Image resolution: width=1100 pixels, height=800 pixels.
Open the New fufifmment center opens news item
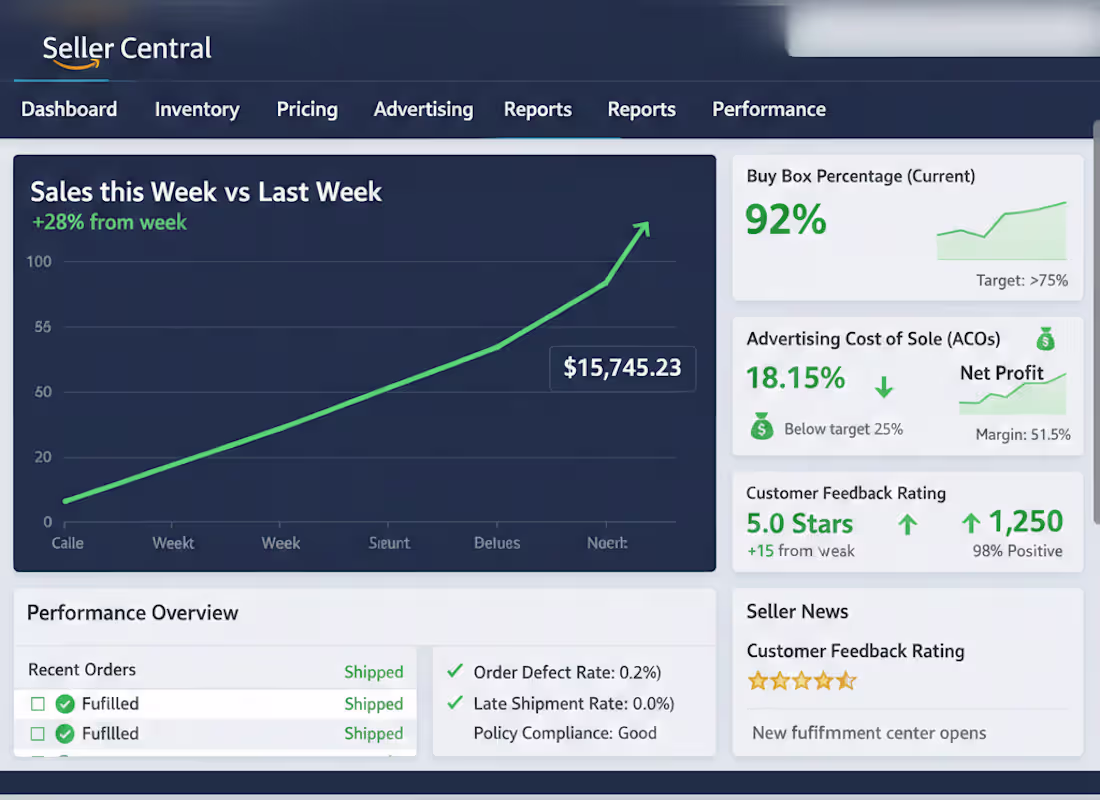(x=869, y=733)
